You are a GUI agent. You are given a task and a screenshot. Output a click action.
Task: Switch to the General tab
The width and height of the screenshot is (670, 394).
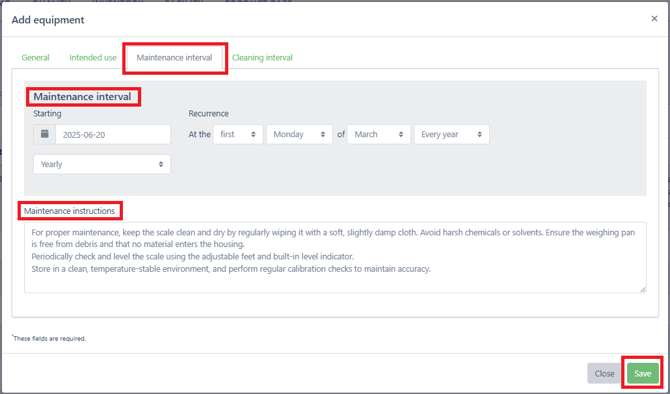point(35,58)
